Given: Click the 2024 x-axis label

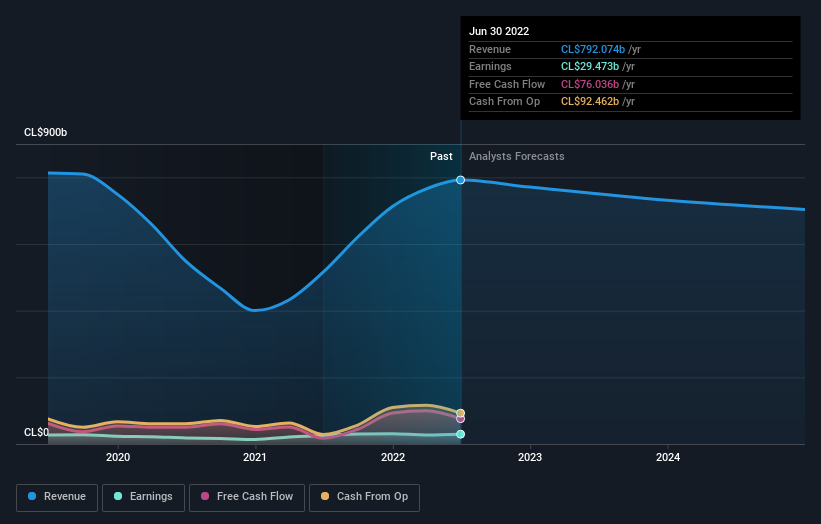Looking at the screenshot, I should 668,457.
